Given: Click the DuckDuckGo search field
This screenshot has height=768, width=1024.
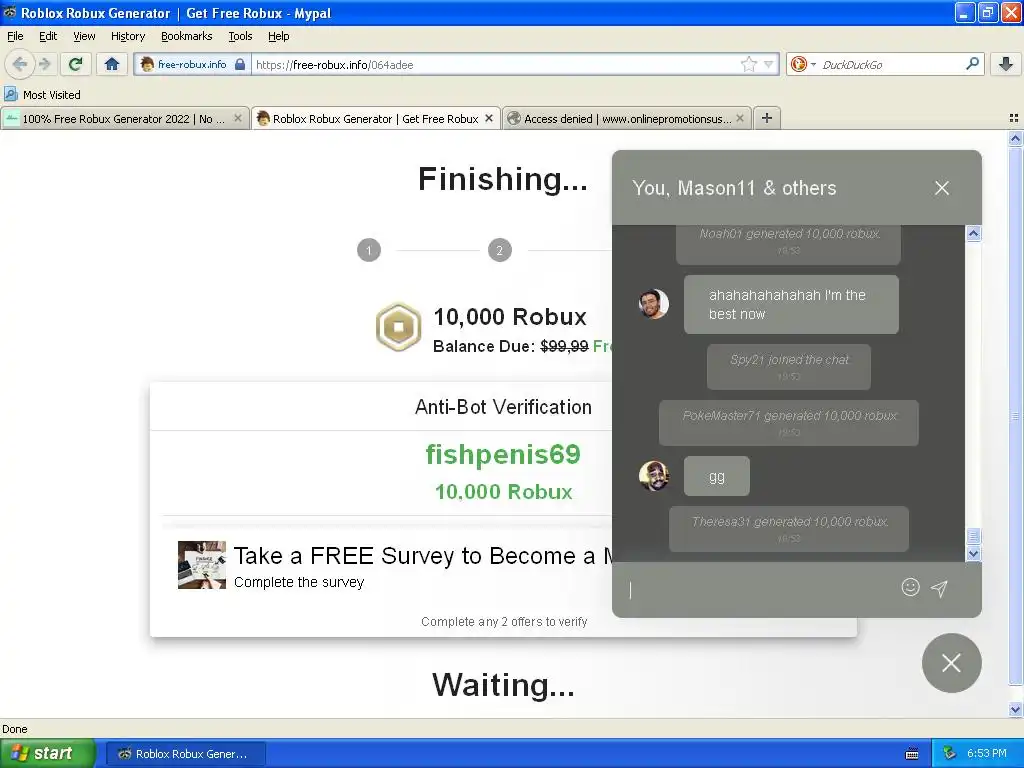Looking at the screenshot, I should pos(891,64).
